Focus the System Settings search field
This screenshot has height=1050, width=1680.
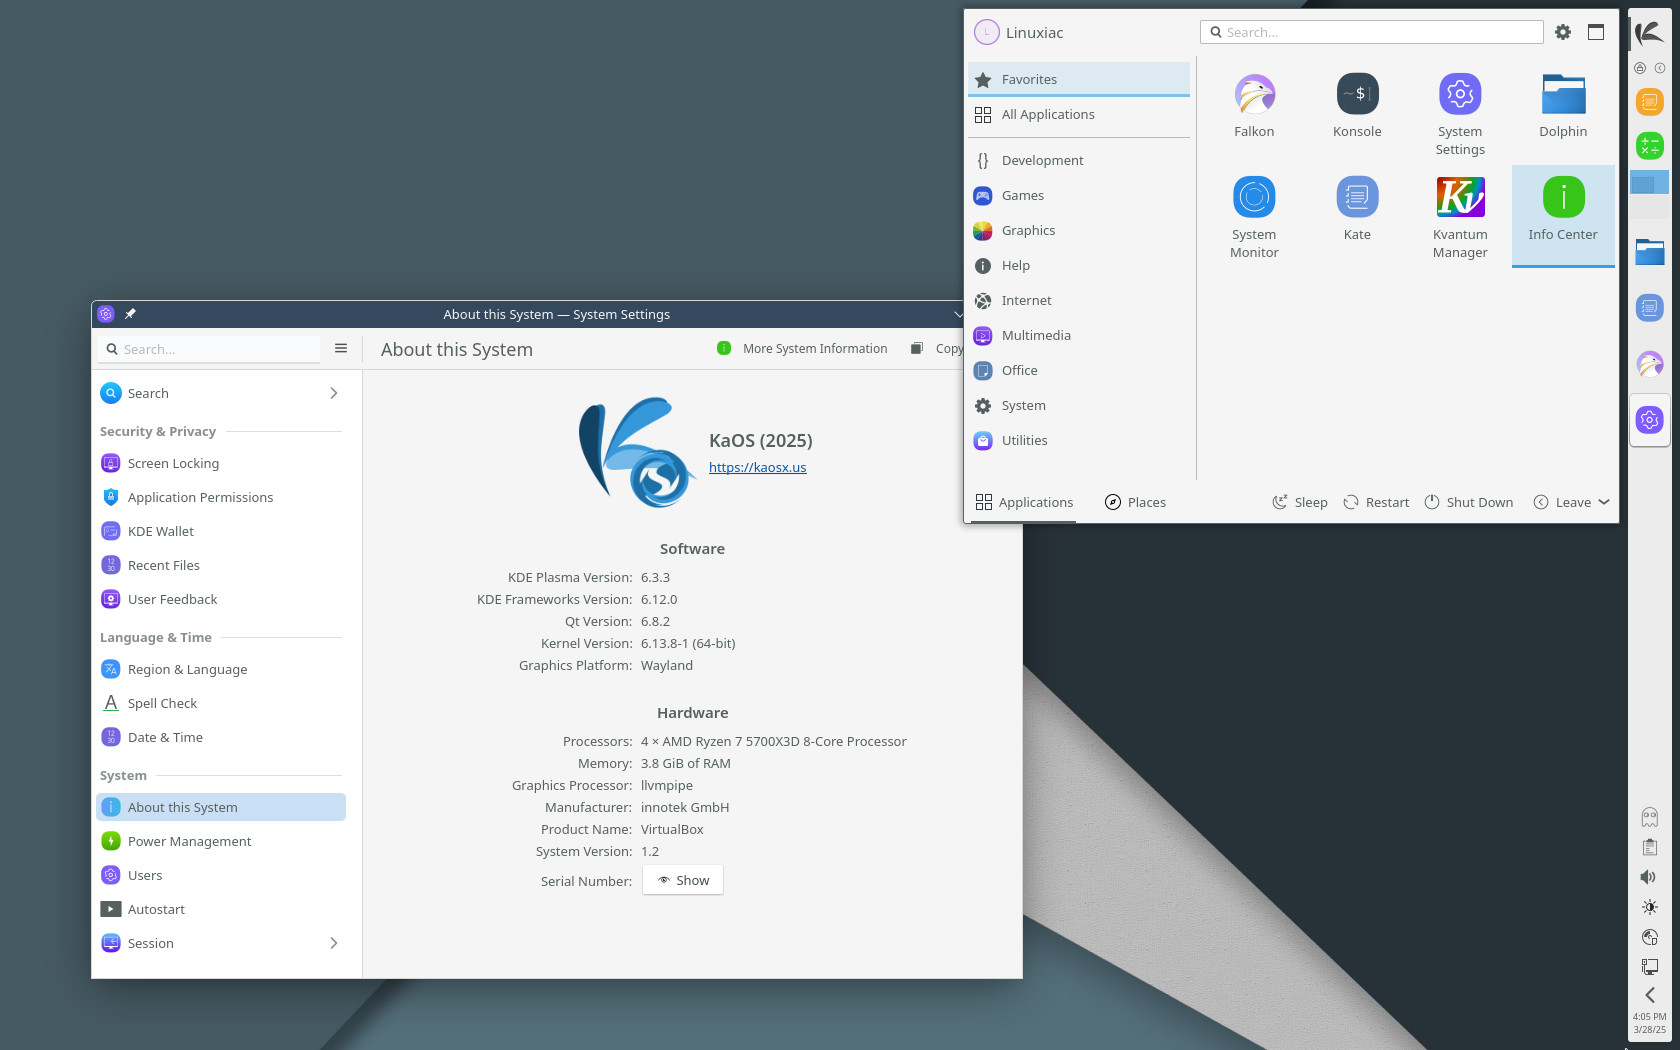[209, 349]
